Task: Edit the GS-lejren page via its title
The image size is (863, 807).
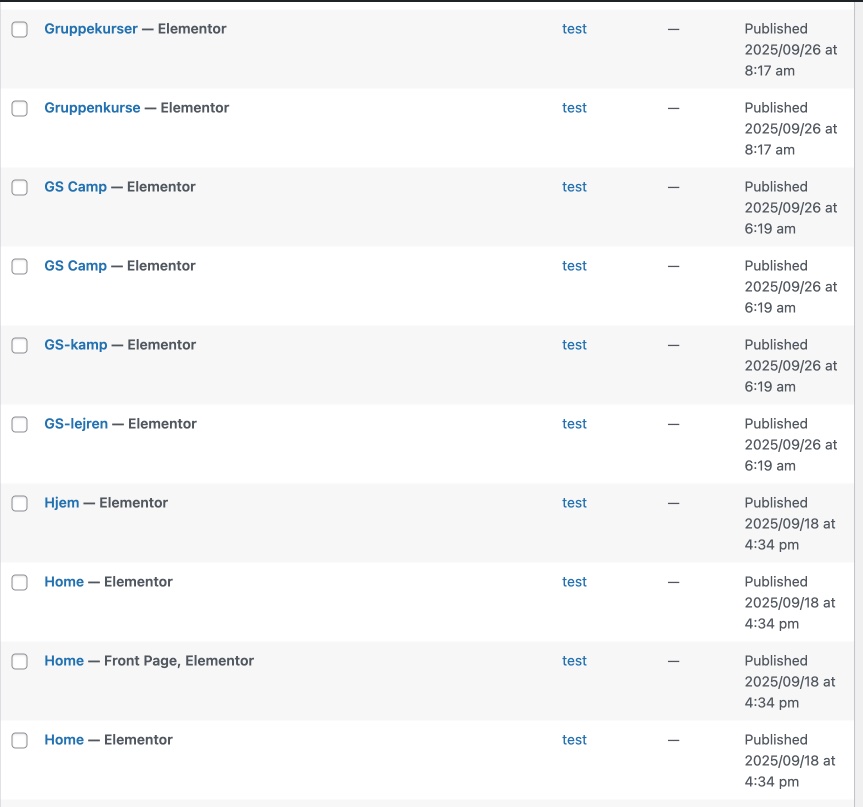Action: pos(76,424)
